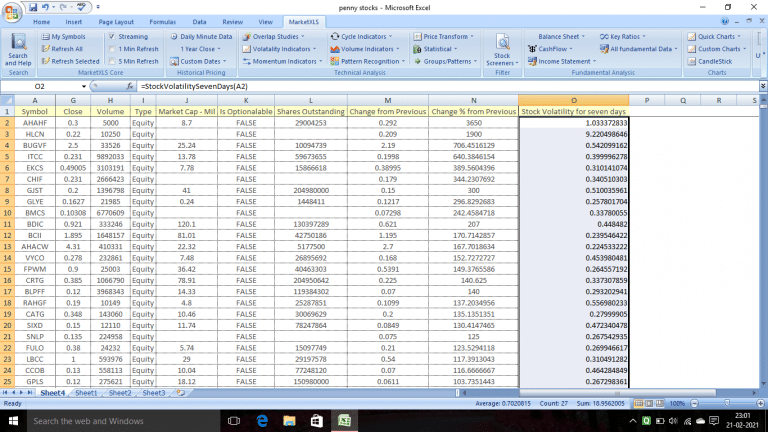
Task: Click the Select All corner of the sheet
Action: pyautogui.click(x=7, y=100)
